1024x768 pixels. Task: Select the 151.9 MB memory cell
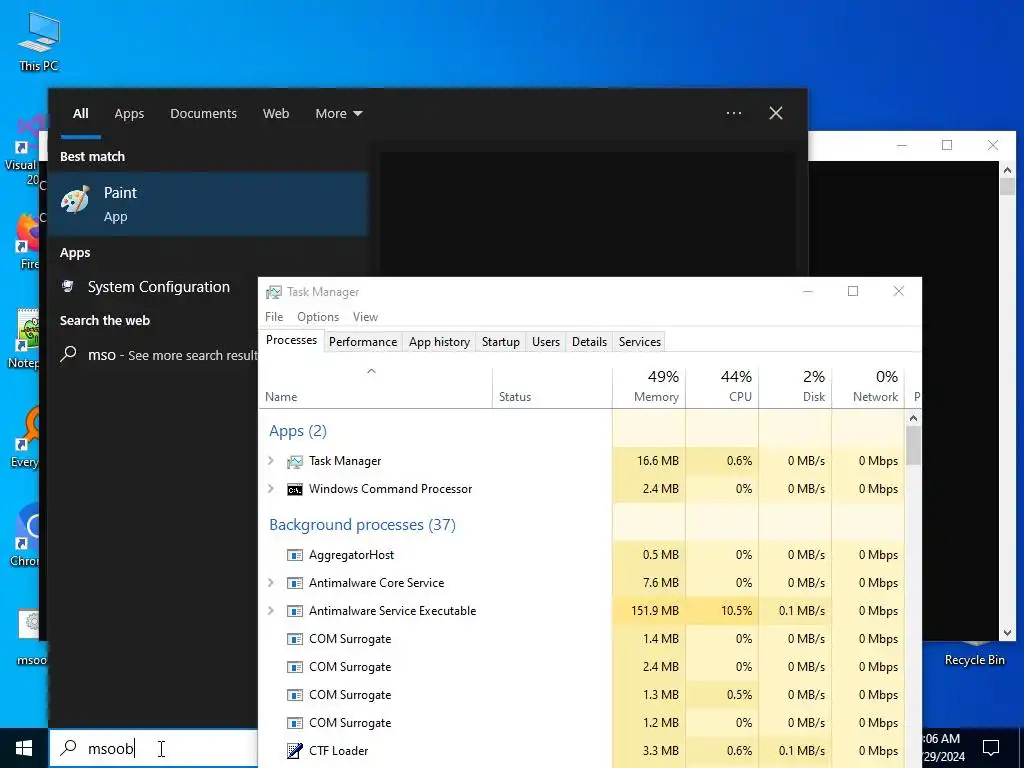649,611
